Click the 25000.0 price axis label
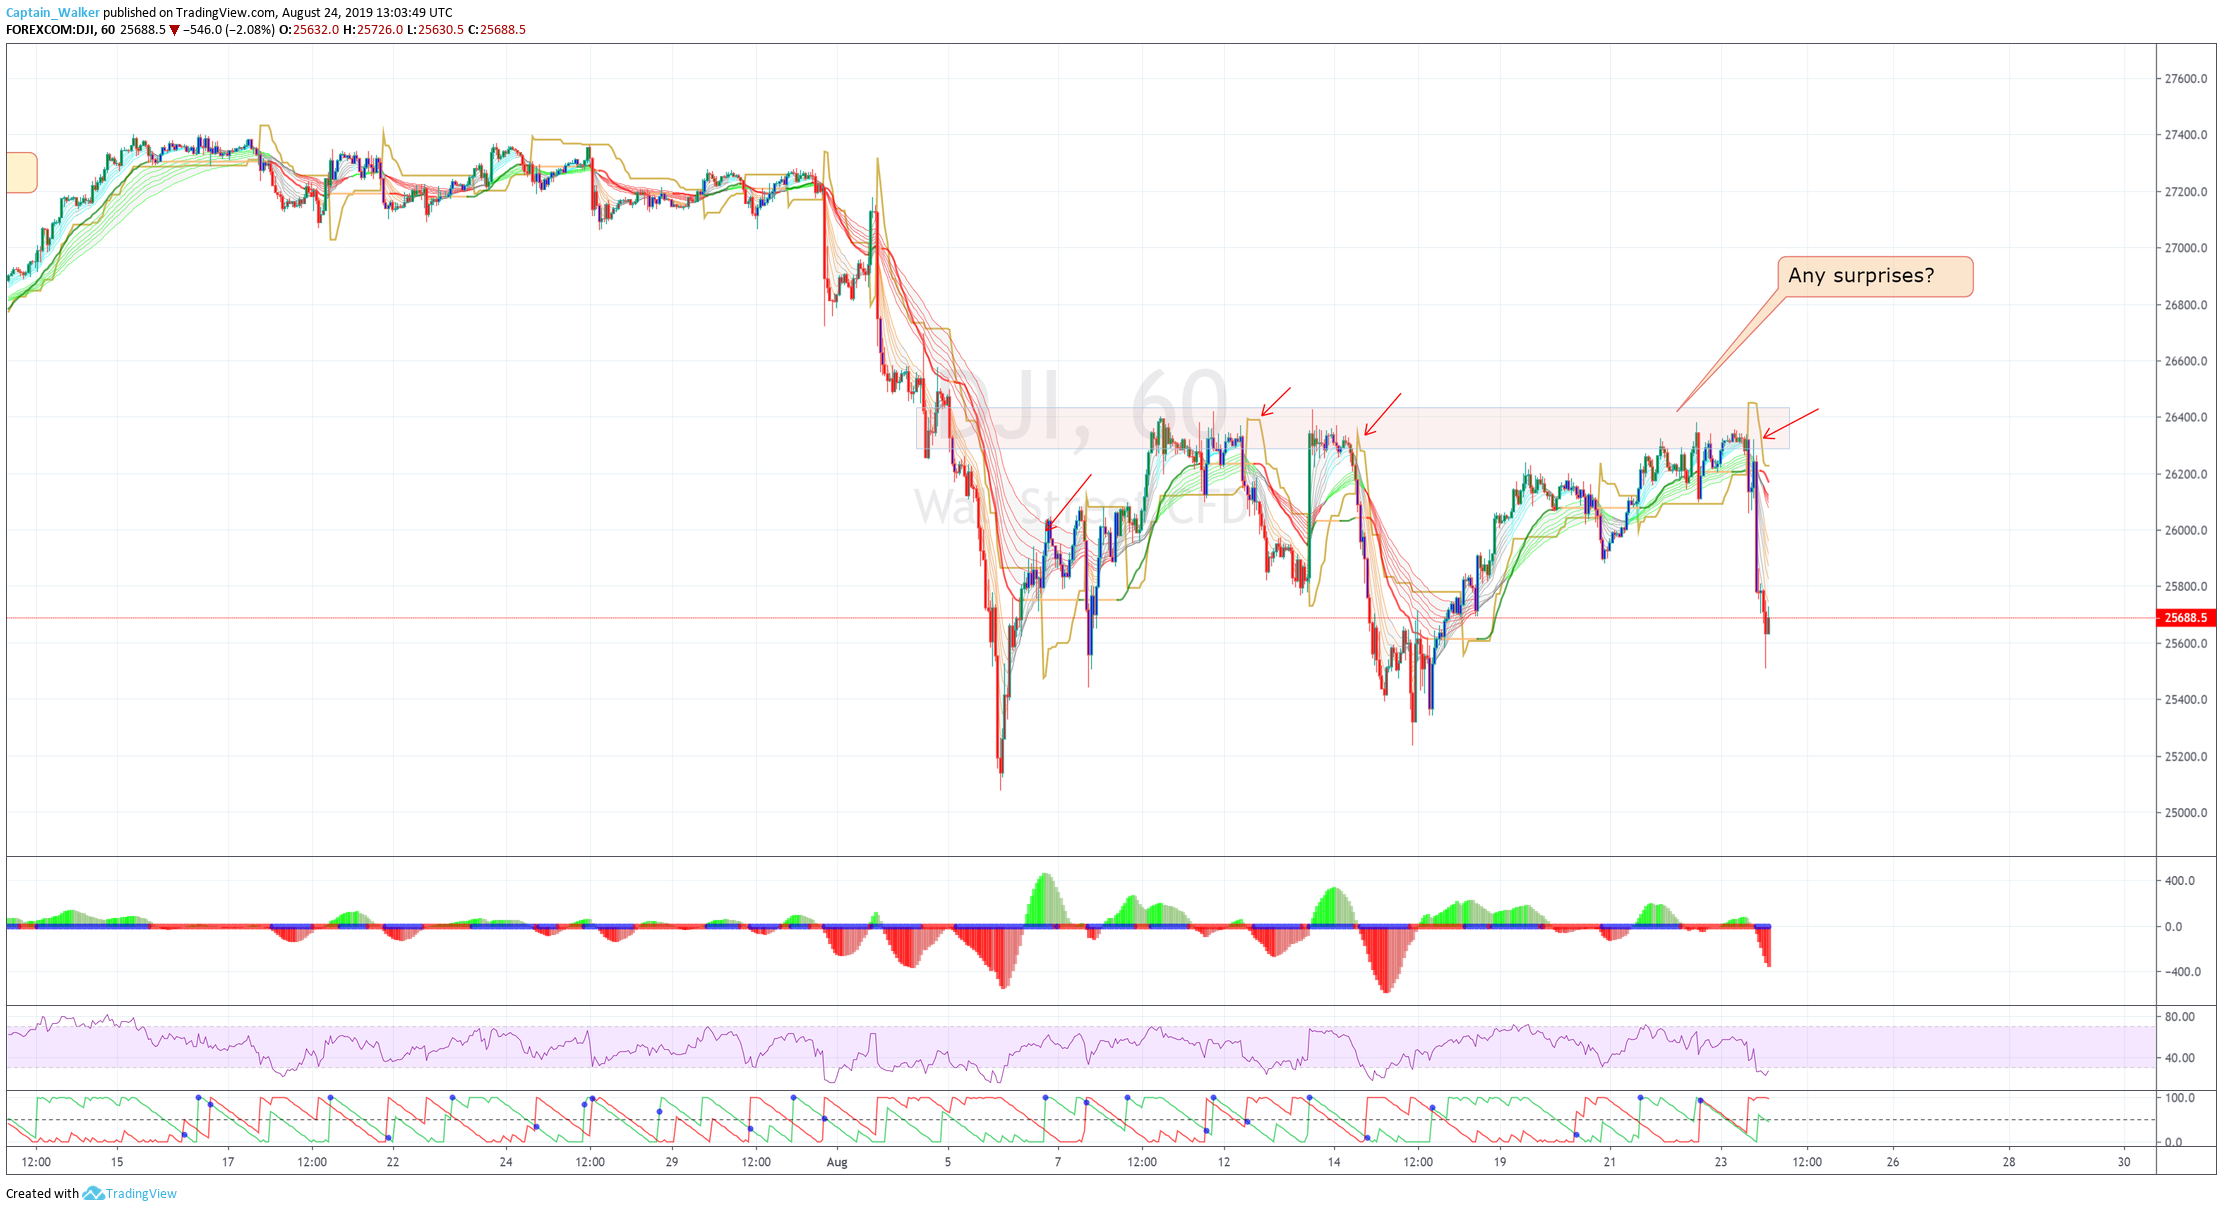This screenshot has height=1211, width=2223. 2185,813
